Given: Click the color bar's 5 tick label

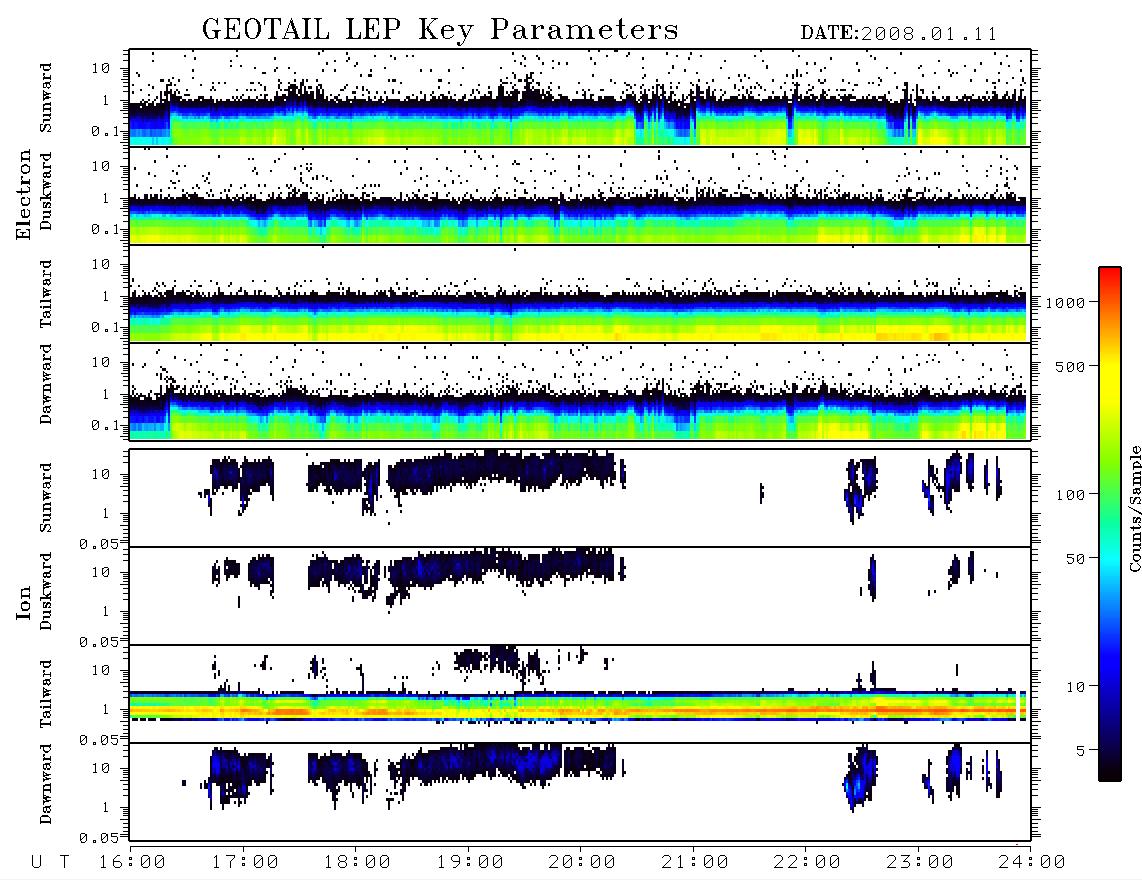Looking at the screenshot, I should click(x=1080, y=751).
